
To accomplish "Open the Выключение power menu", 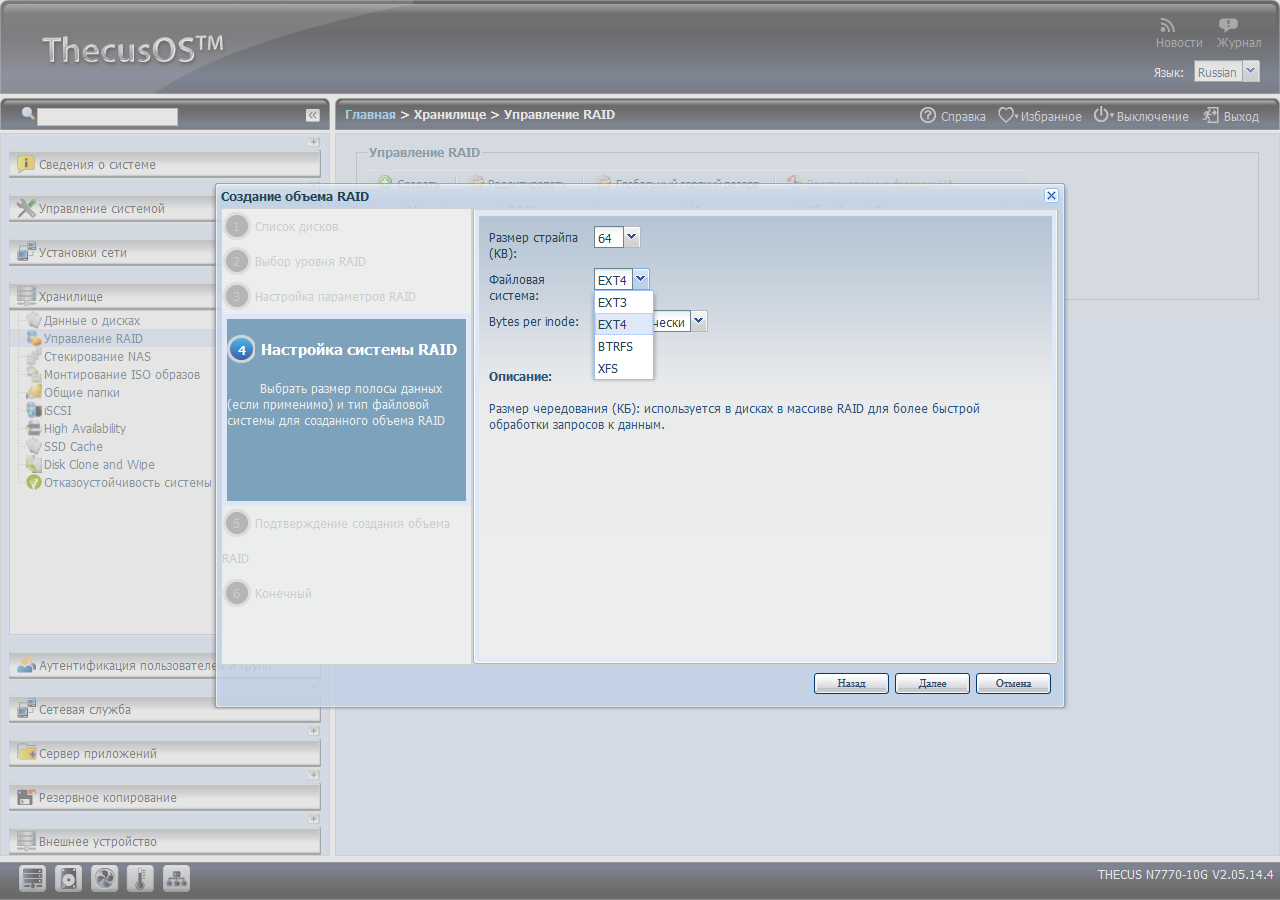I will coord(1140,116).
